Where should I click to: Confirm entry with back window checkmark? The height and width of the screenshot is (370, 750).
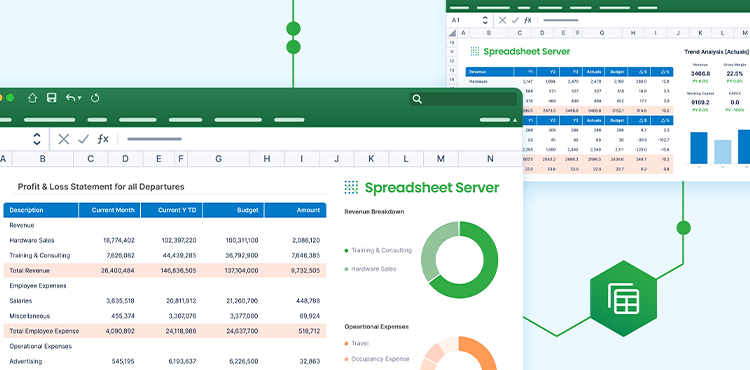click(x=515, y=20)
